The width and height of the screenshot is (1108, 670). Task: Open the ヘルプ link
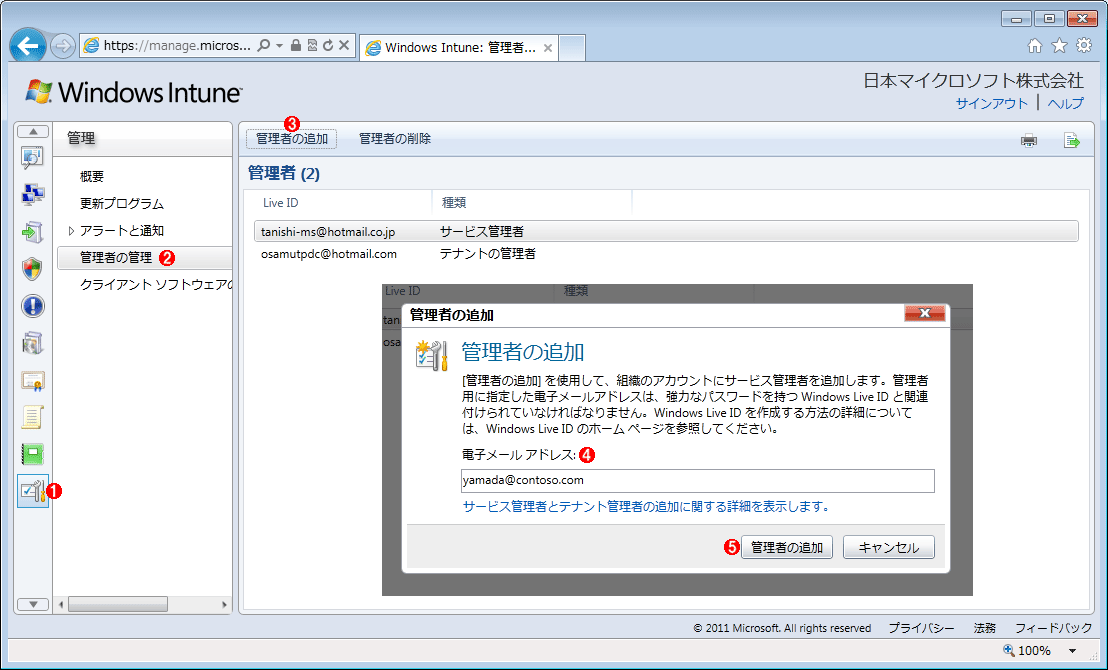click(1065, 103)
